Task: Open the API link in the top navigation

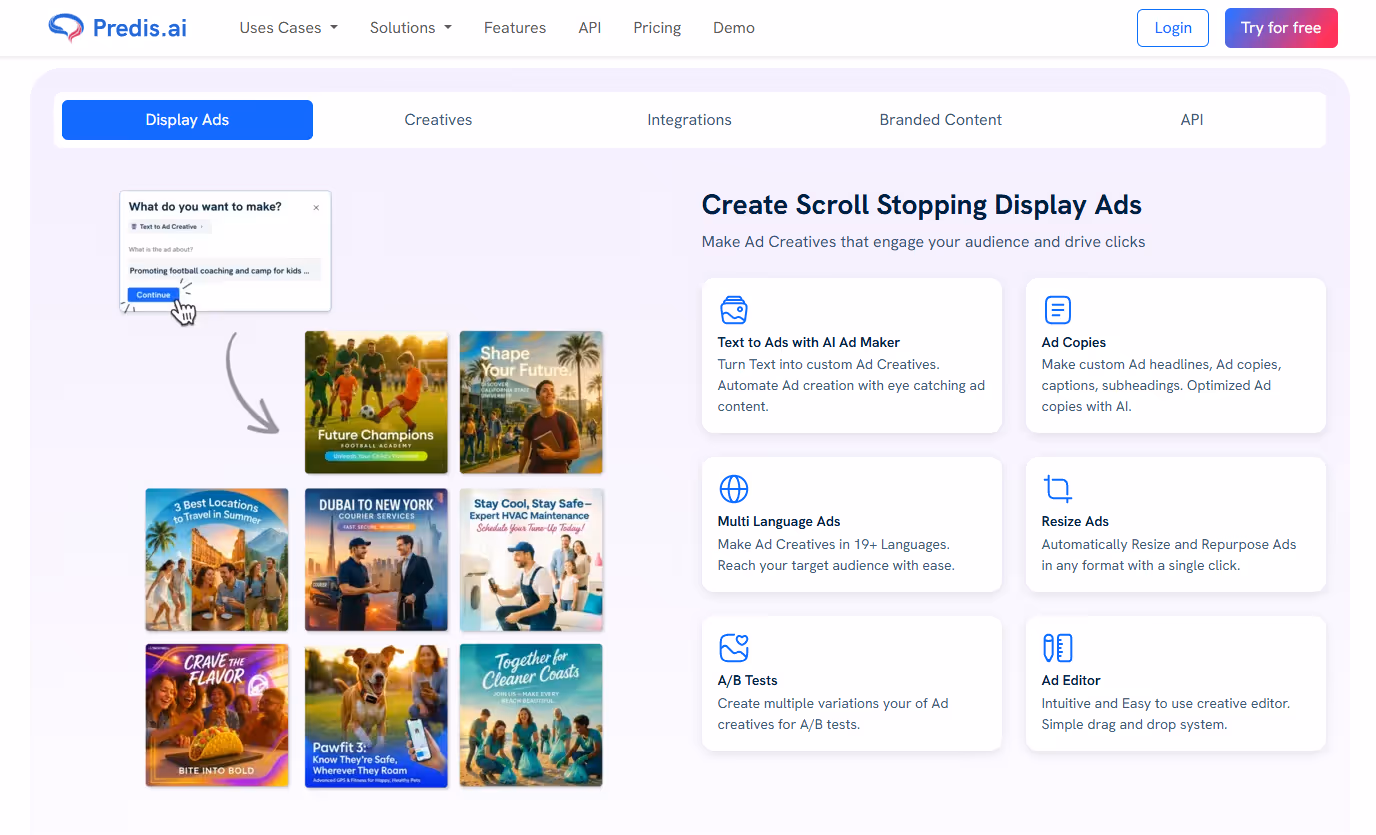Action: (x=590, y=28)
